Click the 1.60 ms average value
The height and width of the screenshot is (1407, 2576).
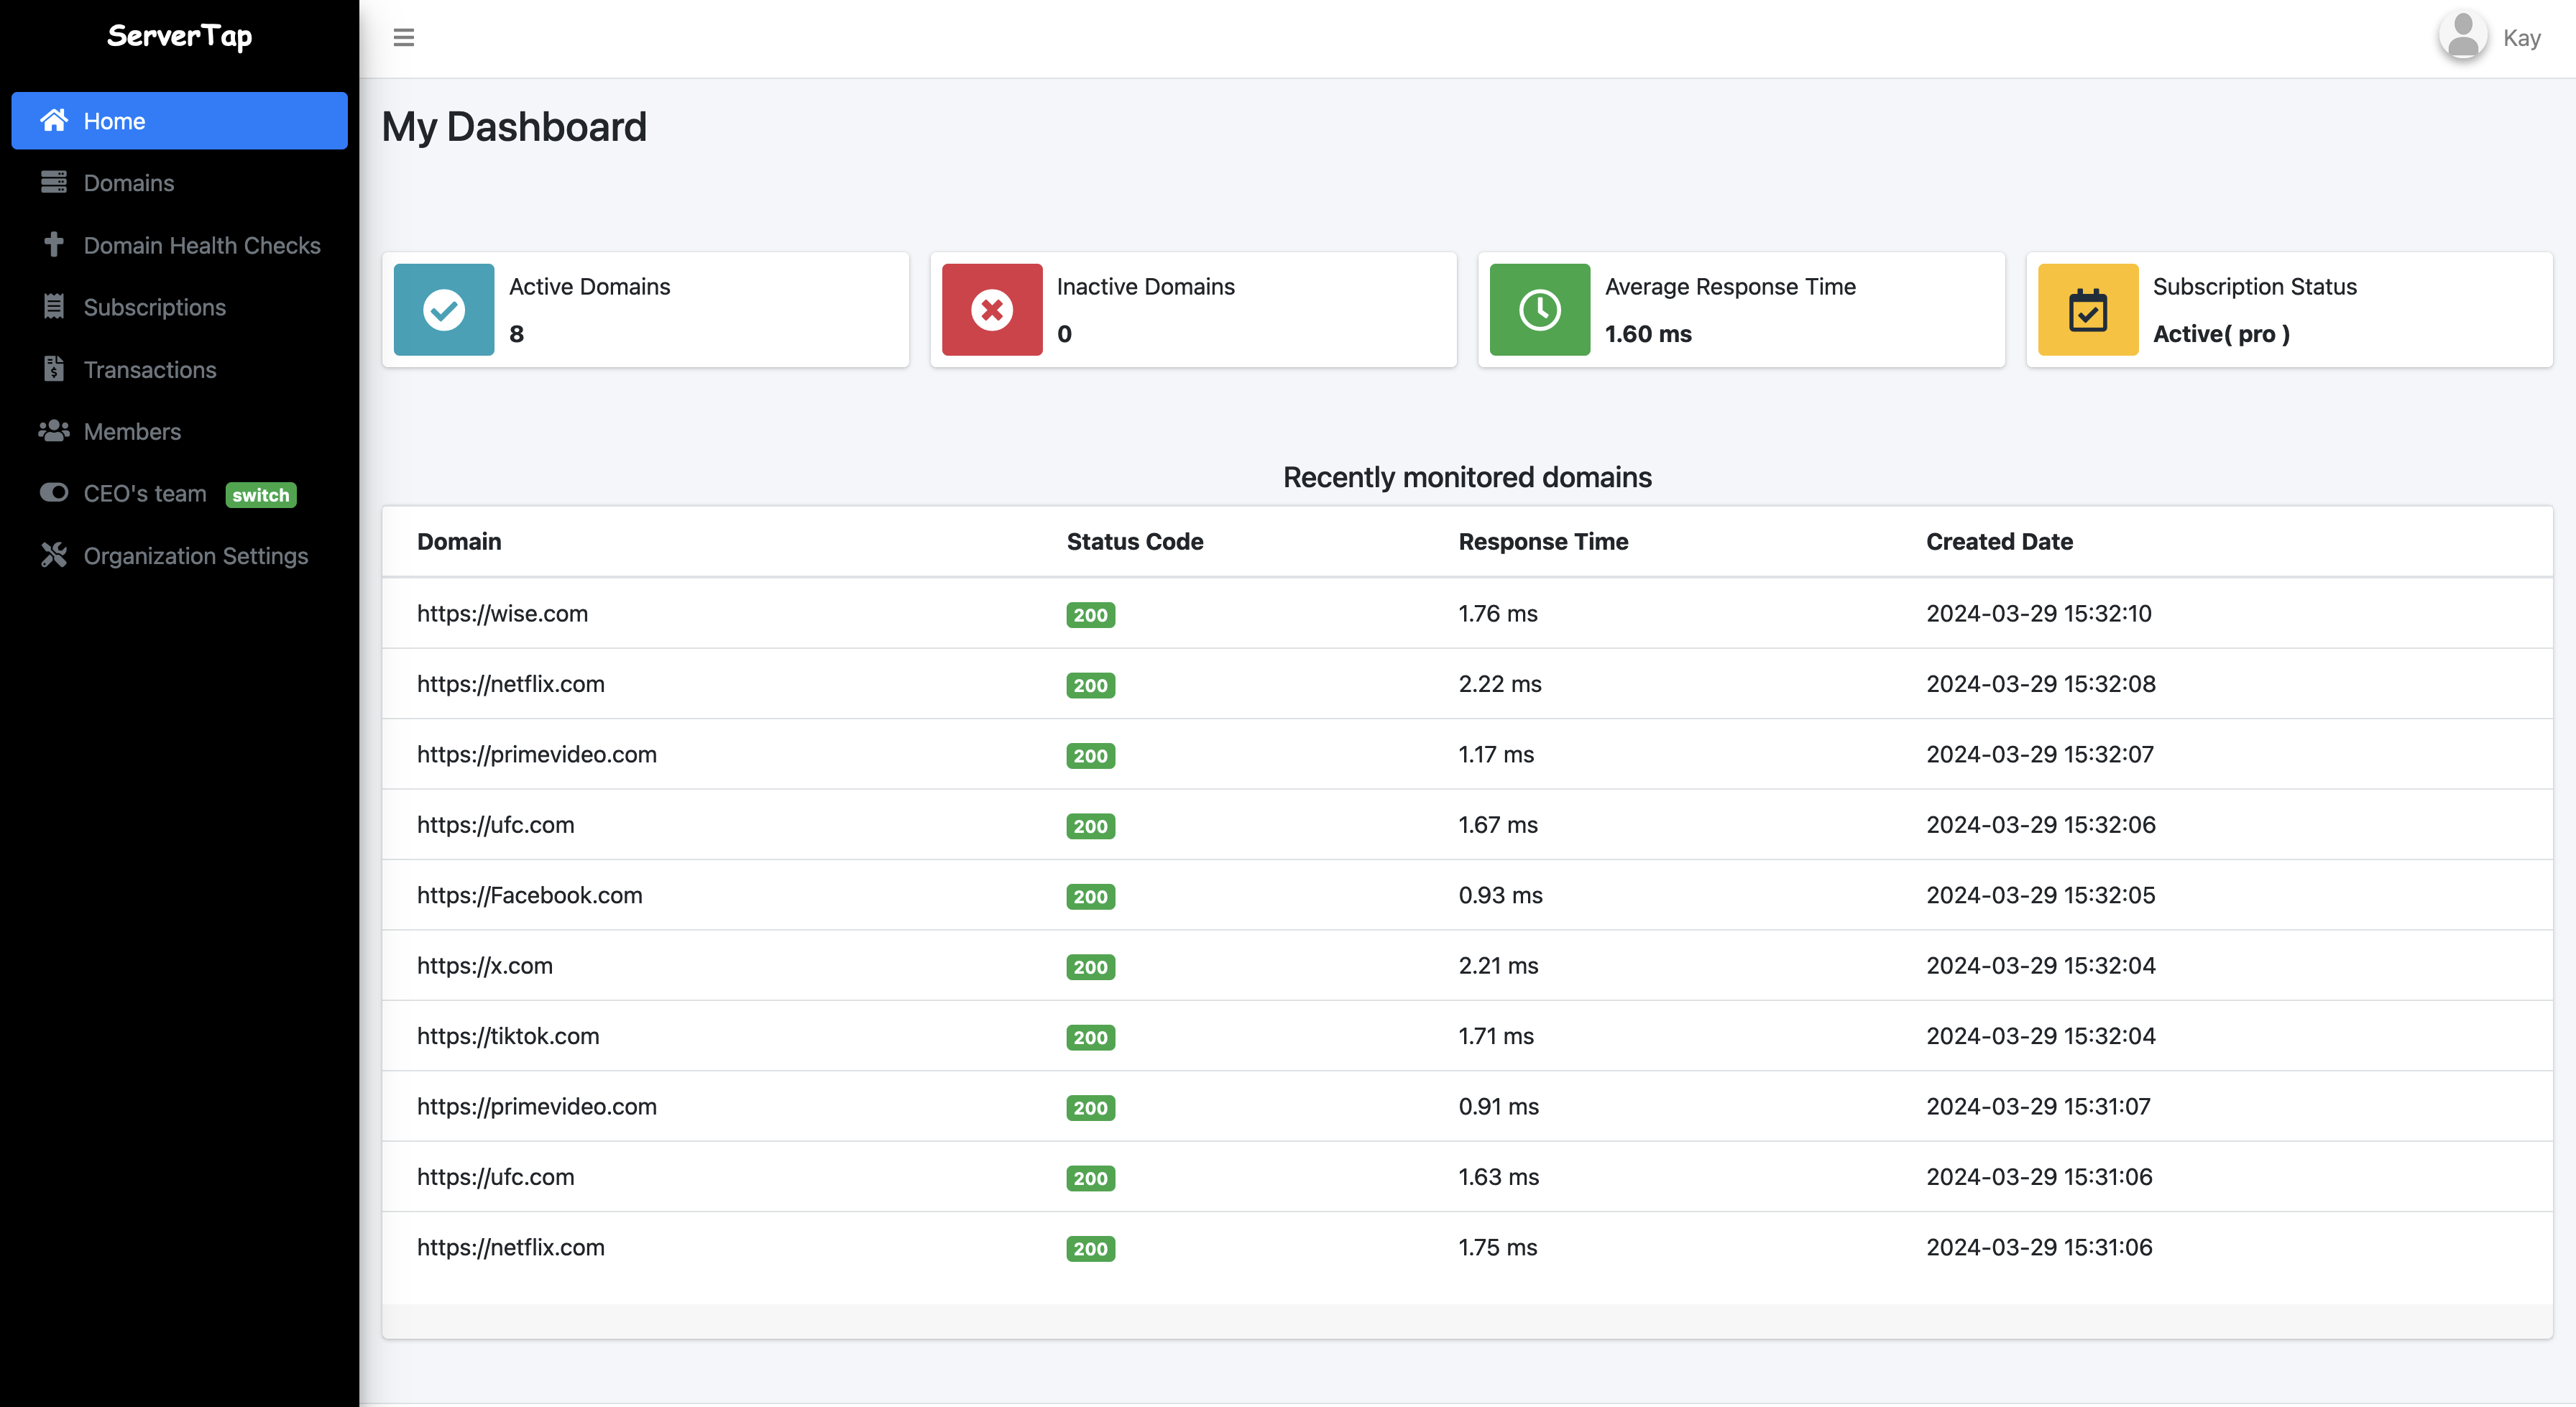point(1648,334)
